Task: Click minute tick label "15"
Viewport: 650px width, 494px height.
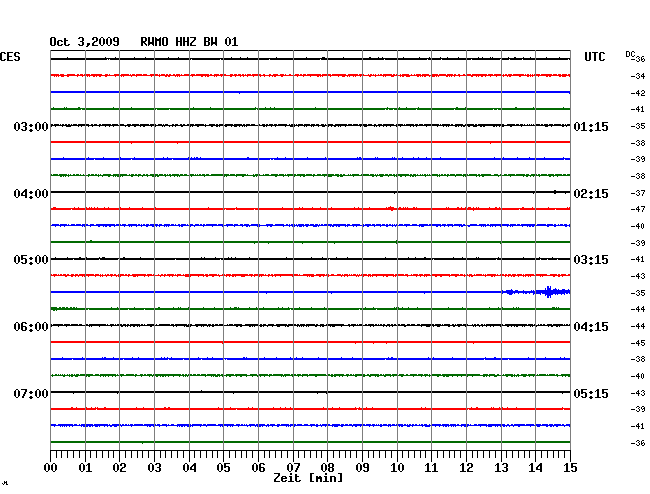Action: coord(570,468)
